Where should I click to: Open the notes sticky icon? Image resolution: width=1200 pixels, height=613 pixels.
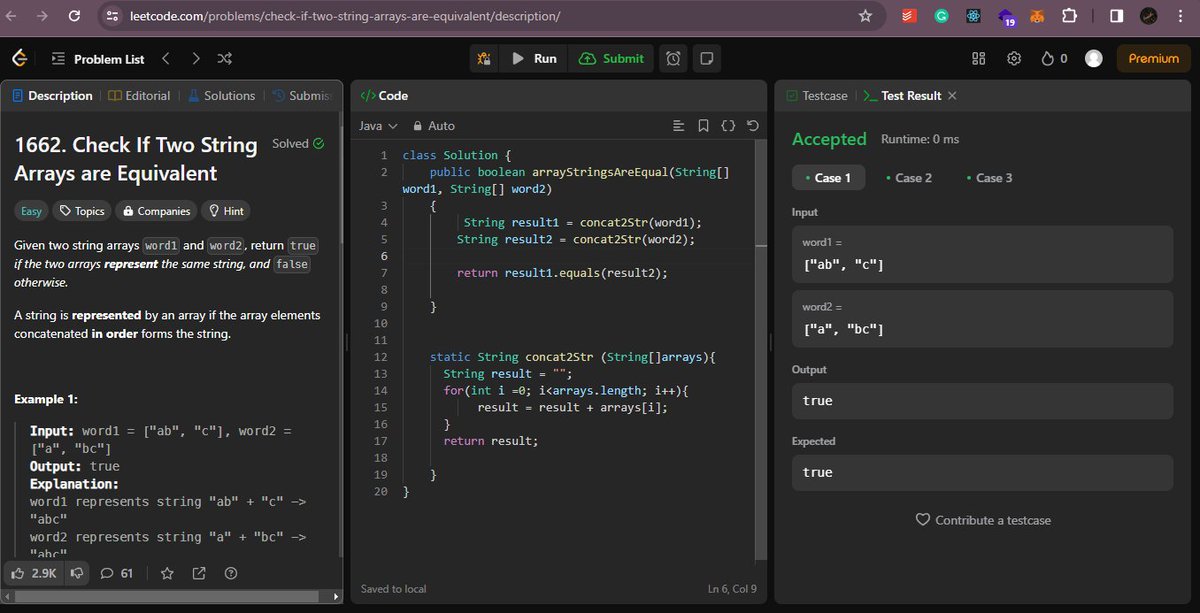click(706, 59)
